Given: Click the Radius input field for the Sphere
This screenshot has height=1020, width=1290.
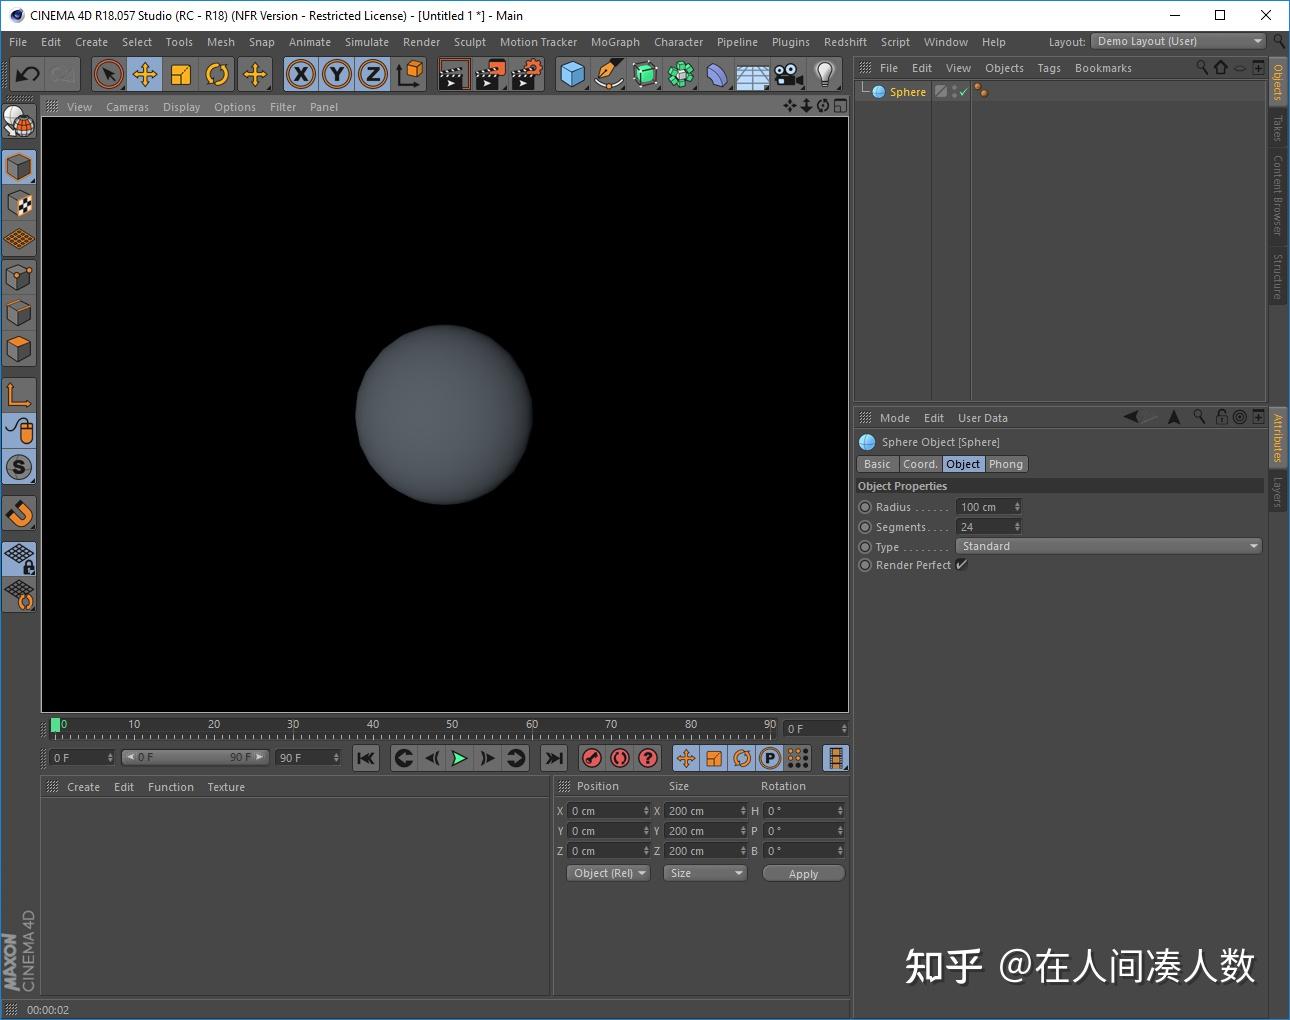Looking at the screenshot, I should pyautogui.click(x=983, y=506).
